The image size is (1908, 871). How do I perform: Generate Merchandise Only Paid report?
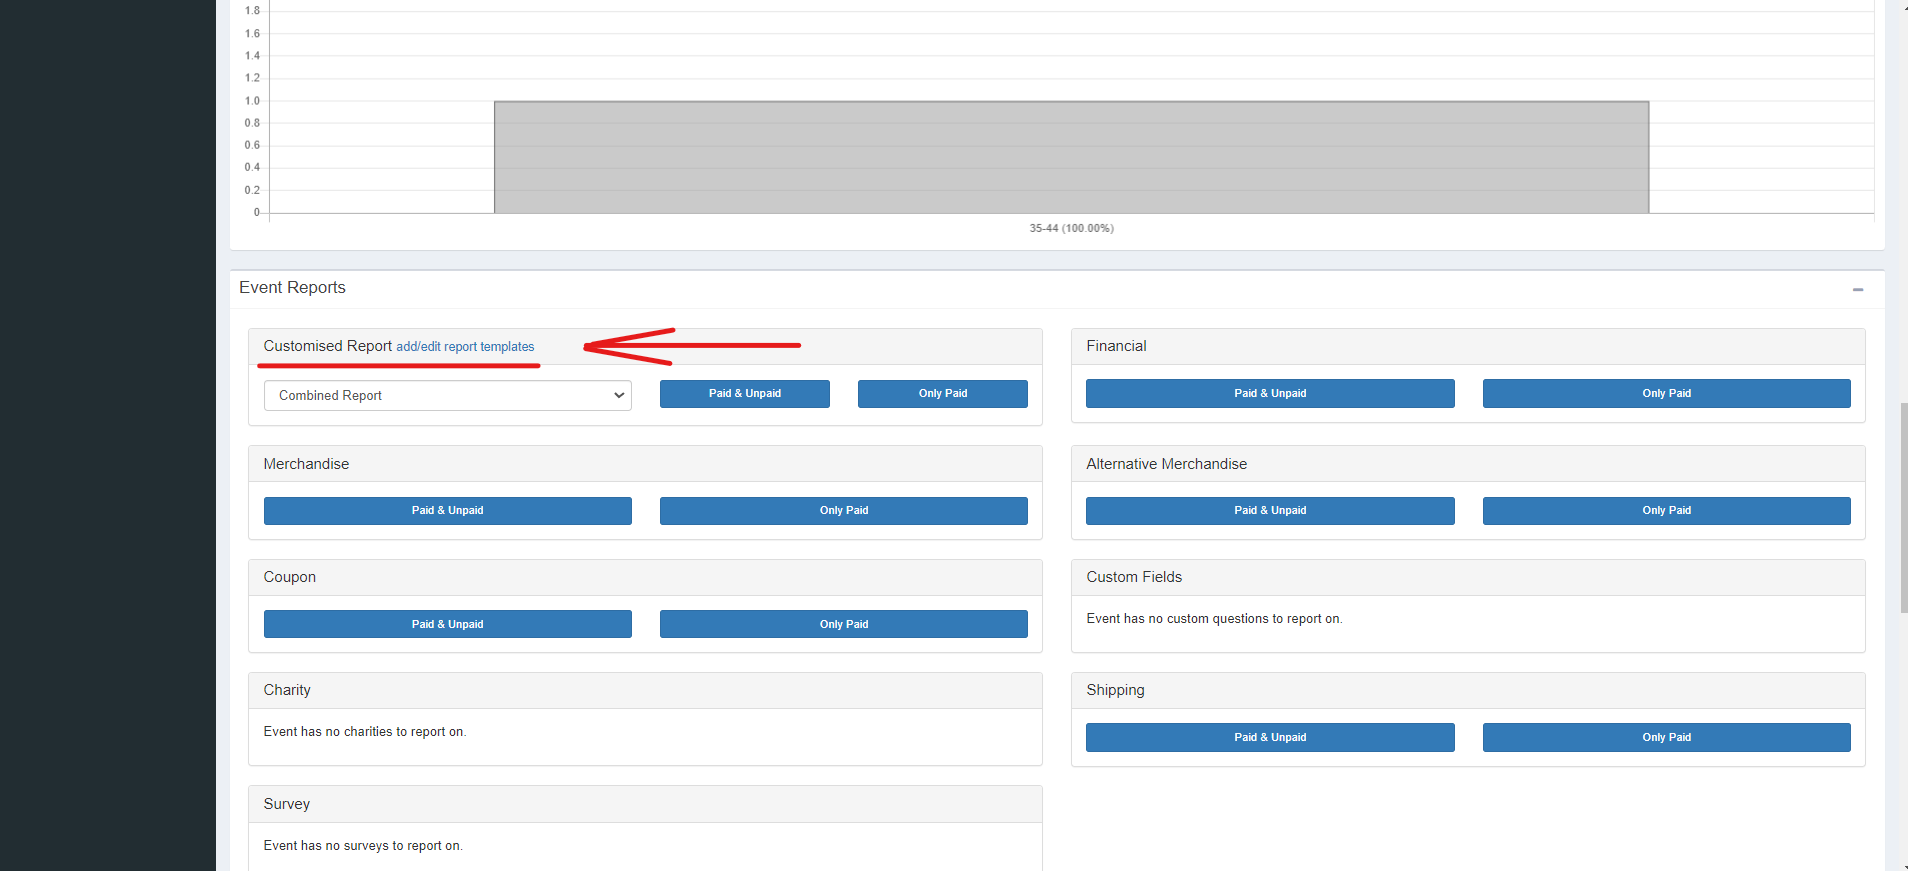tap(844, 511)
